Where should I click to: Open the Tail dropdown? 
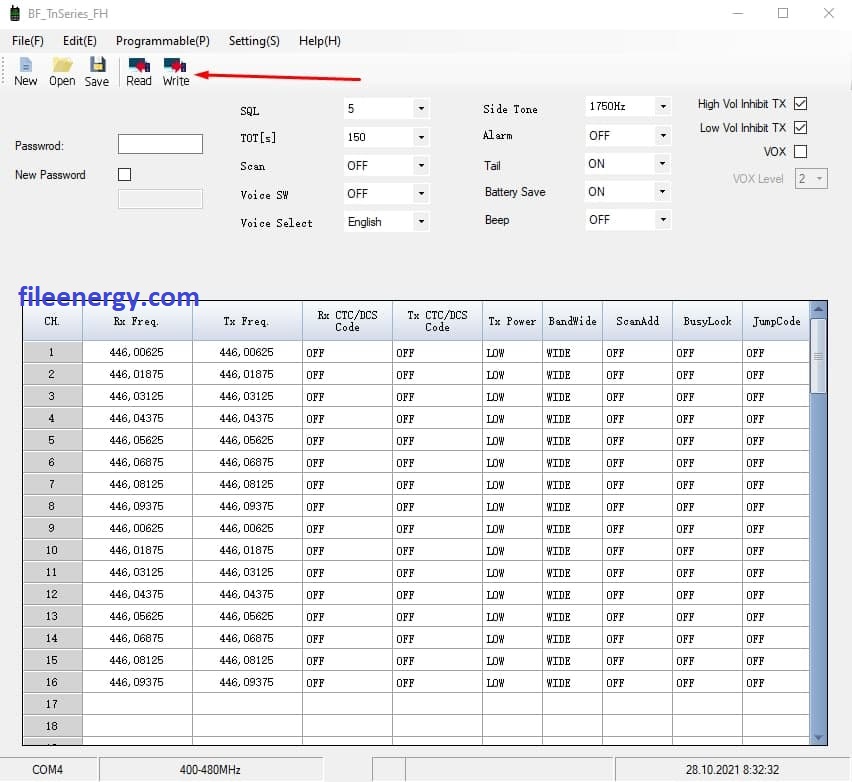pos(663,164)
